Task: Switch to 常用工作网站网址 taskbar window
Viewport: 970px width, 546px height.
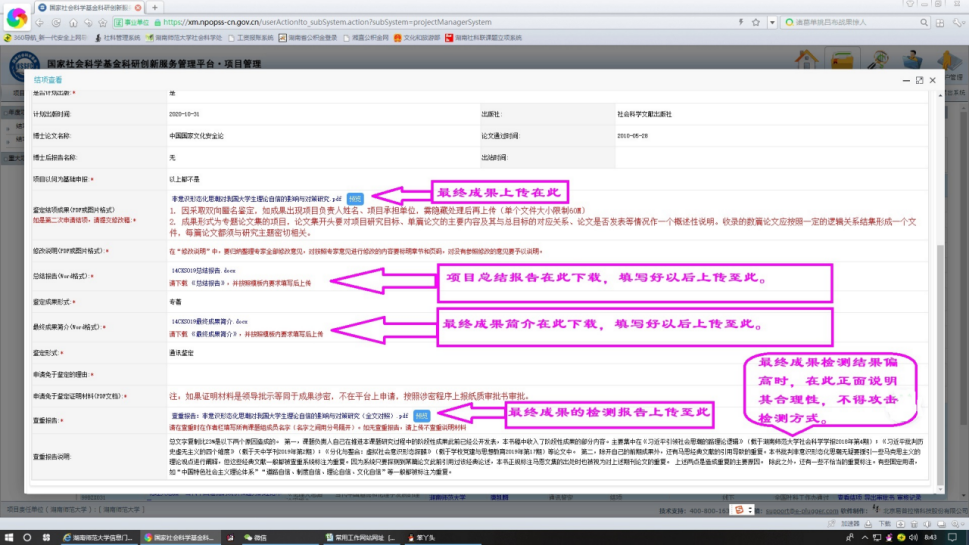Action: 361,538
